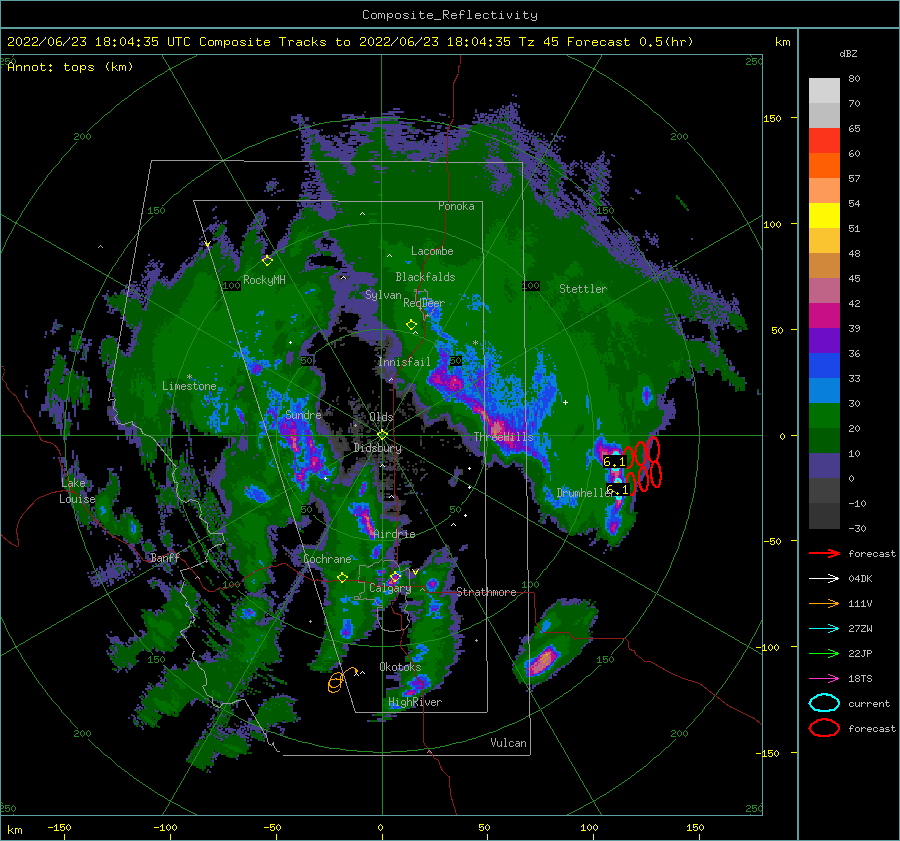Select the red 65 dBZ color swatch
Image resolution: width=900 pixels, height=841 pixels.
click(824, 141)
